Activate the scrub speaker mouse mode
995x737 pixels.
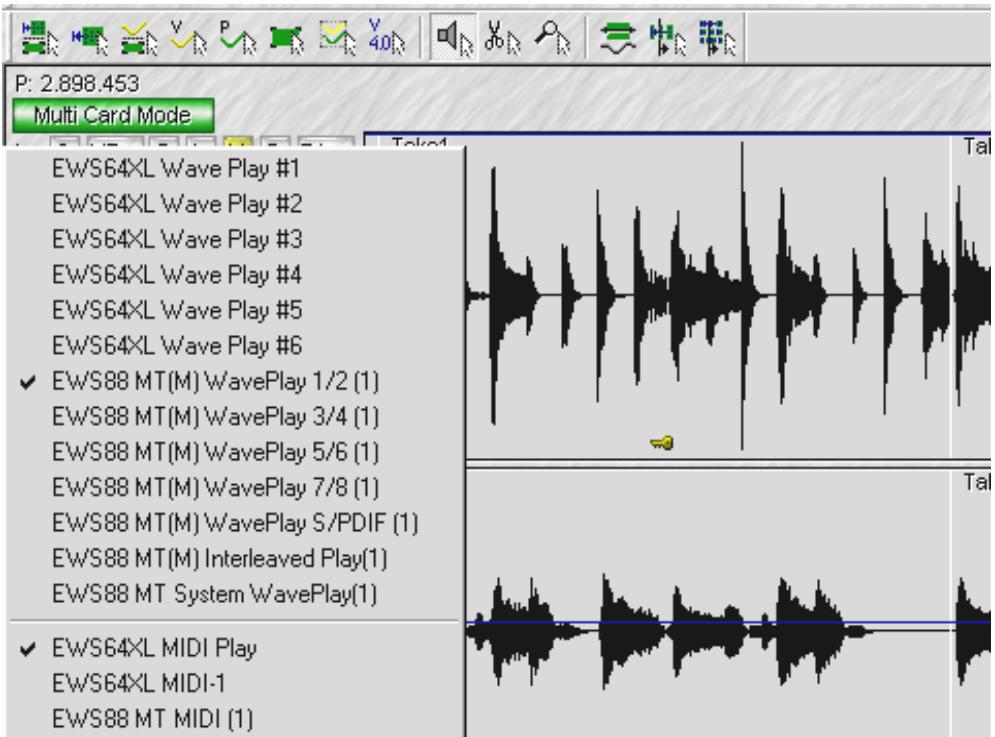pos(454,37)
